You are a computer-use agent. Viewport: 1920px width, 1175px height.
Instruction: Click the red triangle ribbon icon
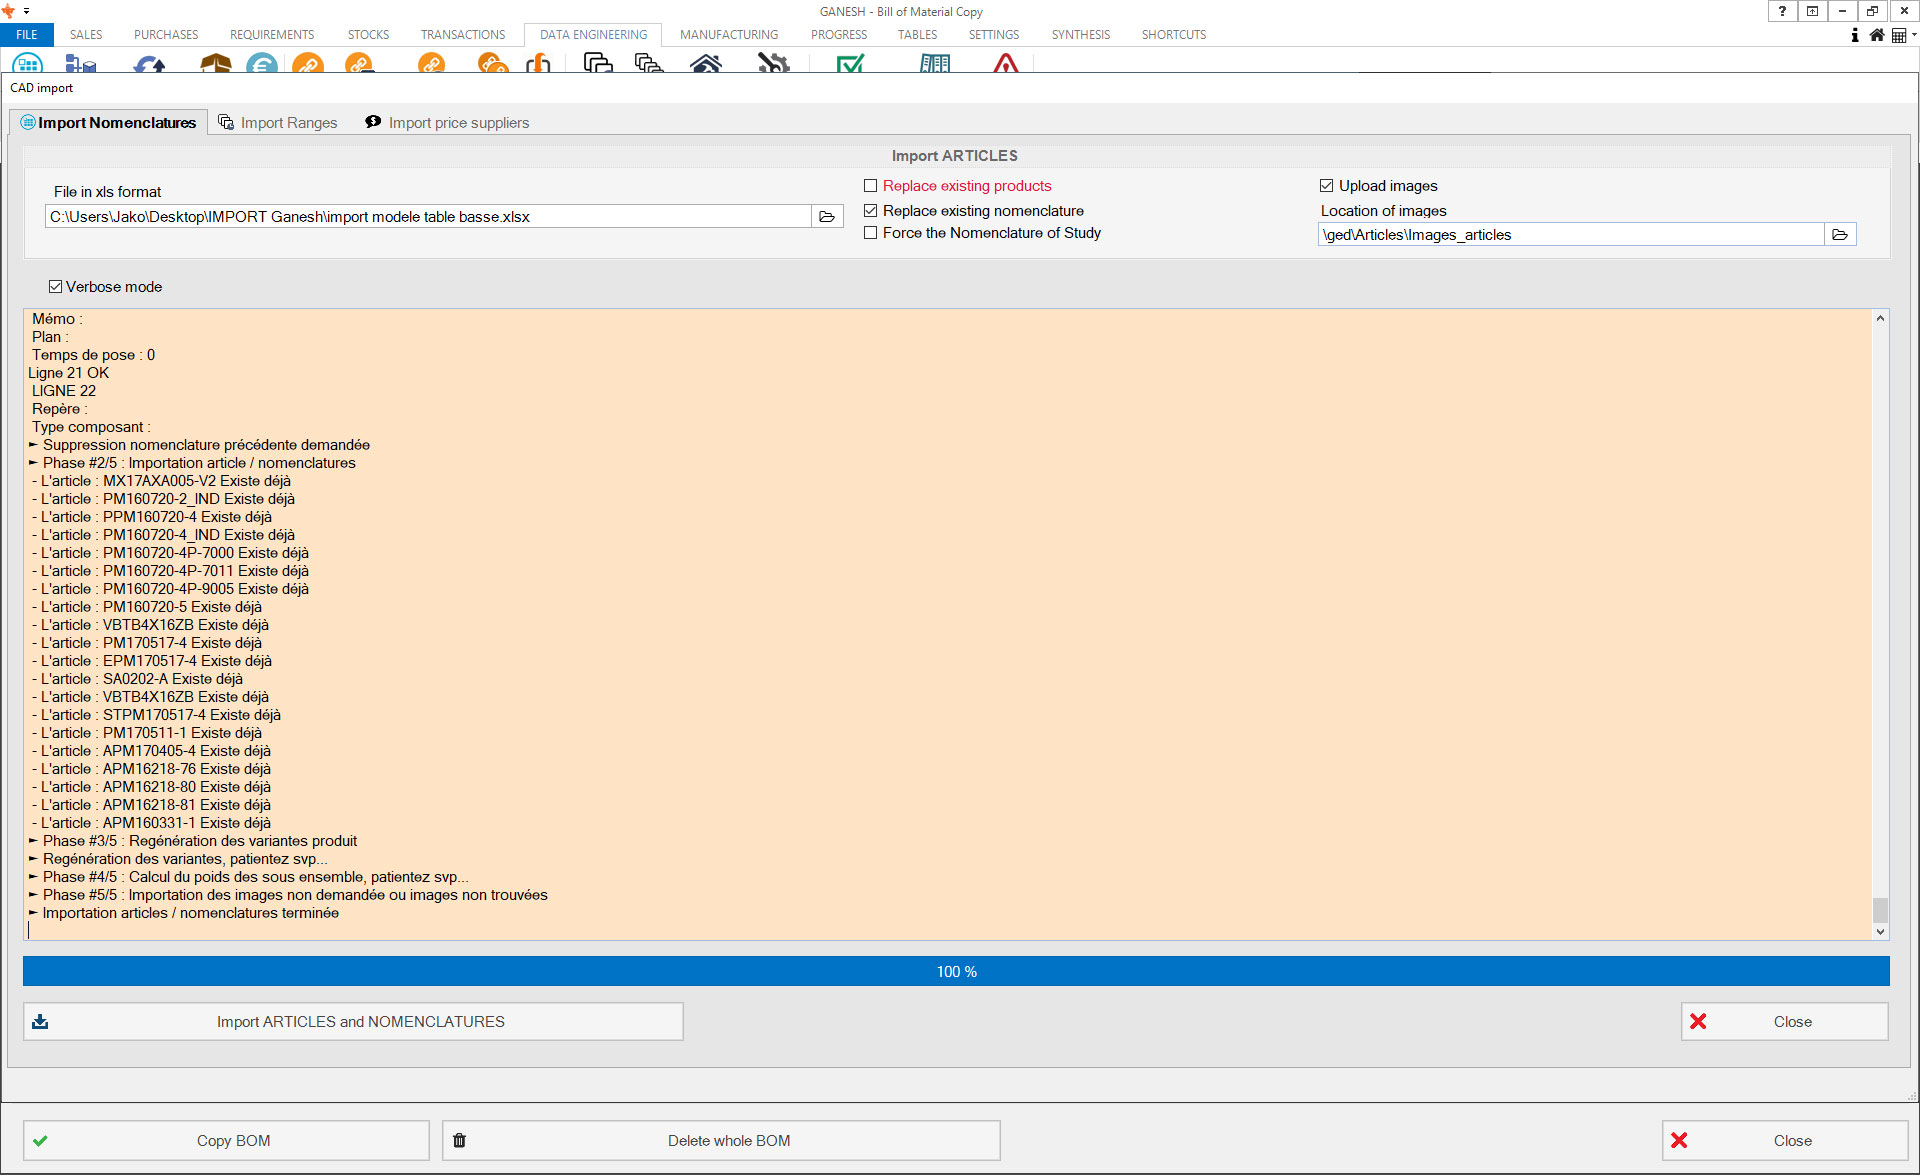(x=1005, y=64)
